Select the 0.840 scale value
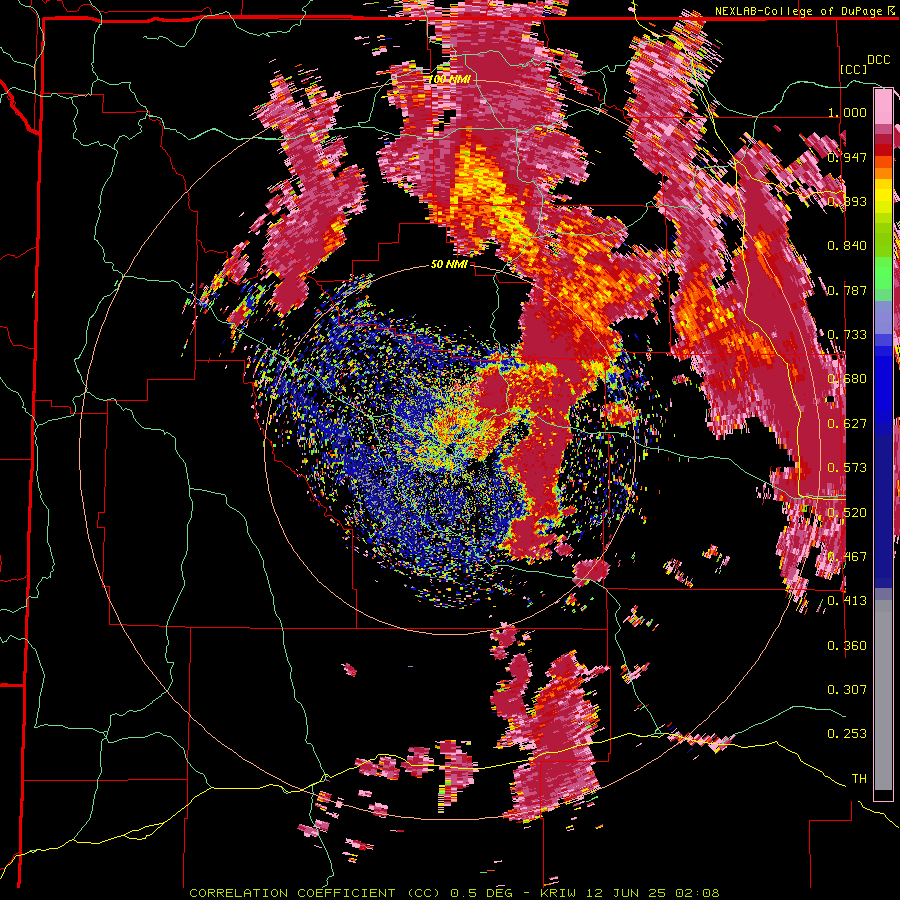The height and width of the screenshot is (900, 900). [x=847, y=246]
